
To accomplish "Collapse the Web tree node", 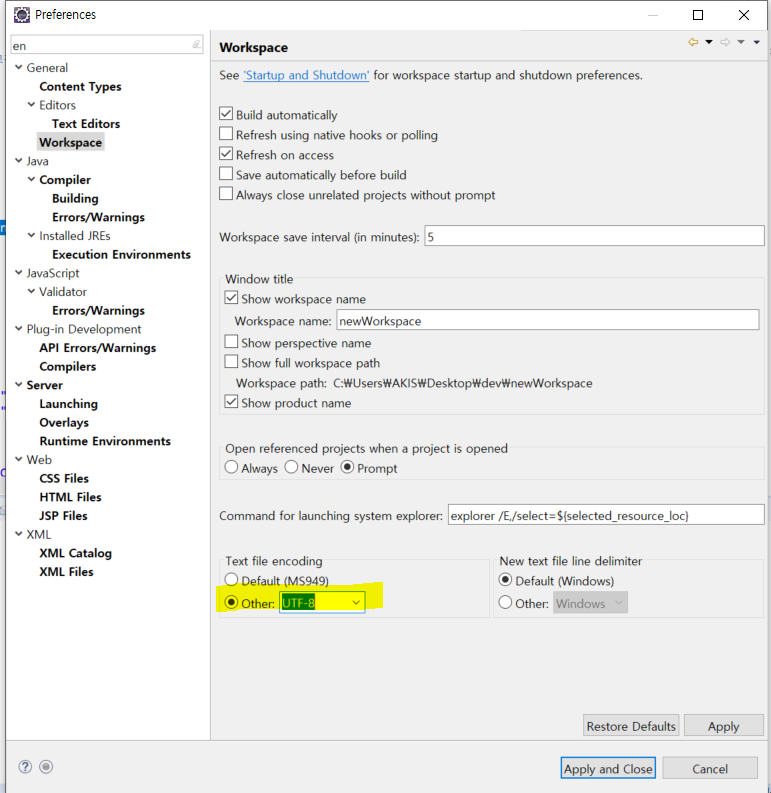I will point(19,459).
